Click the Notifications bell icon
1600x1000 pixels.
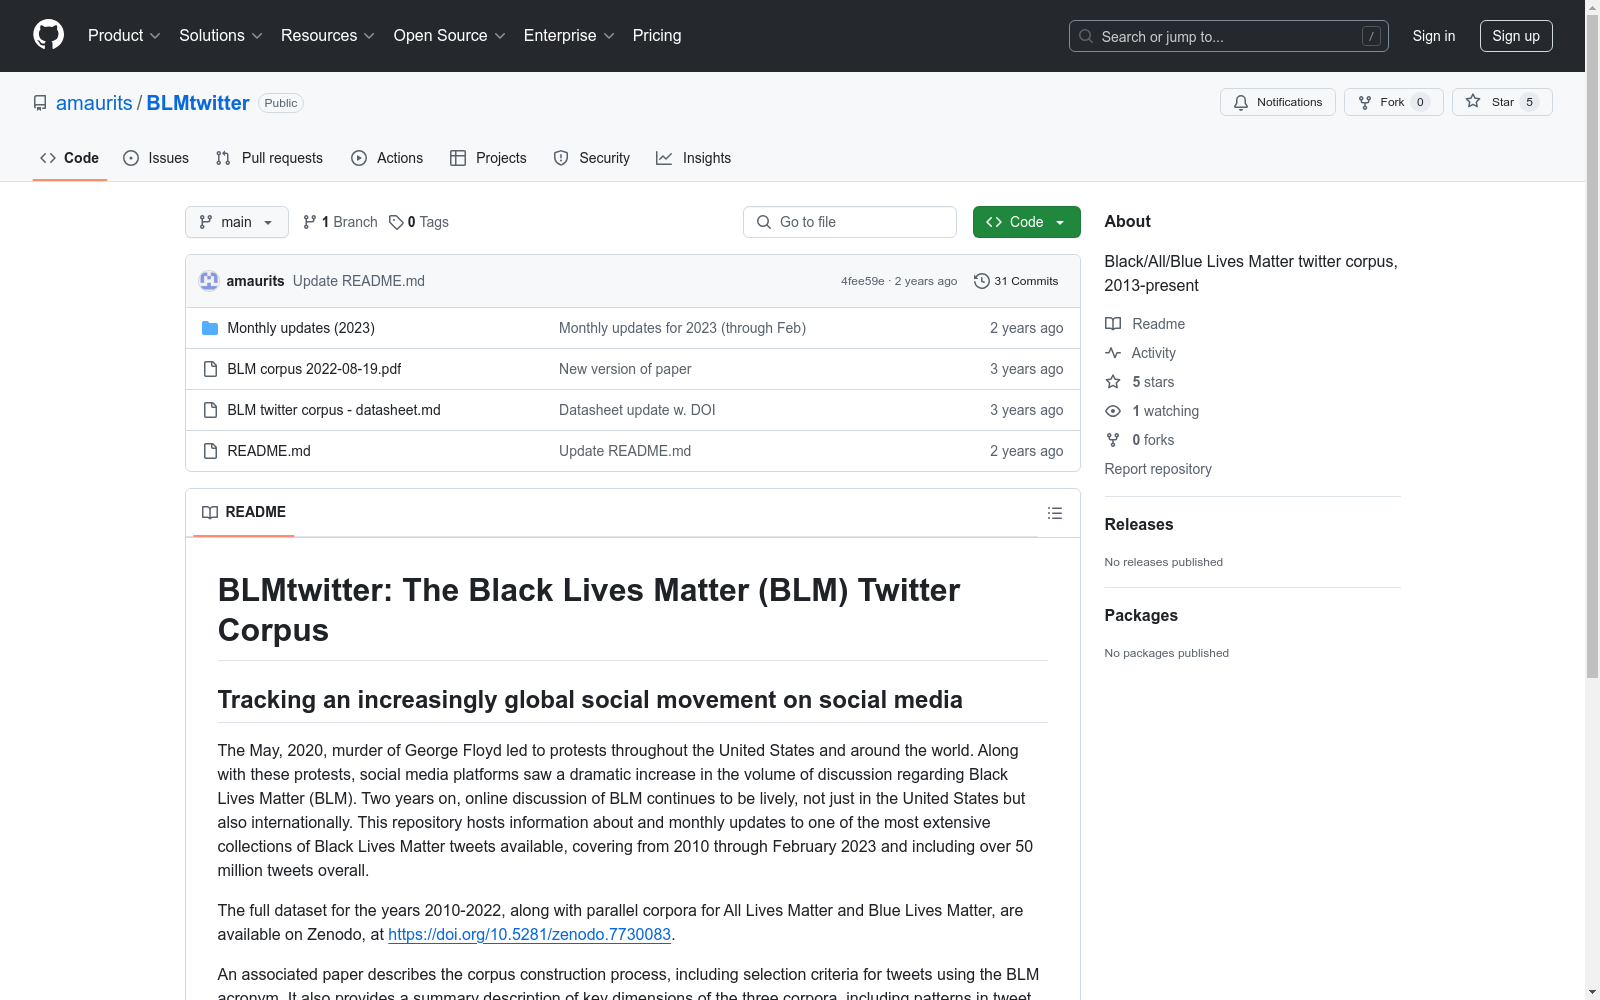(1241, 102)
